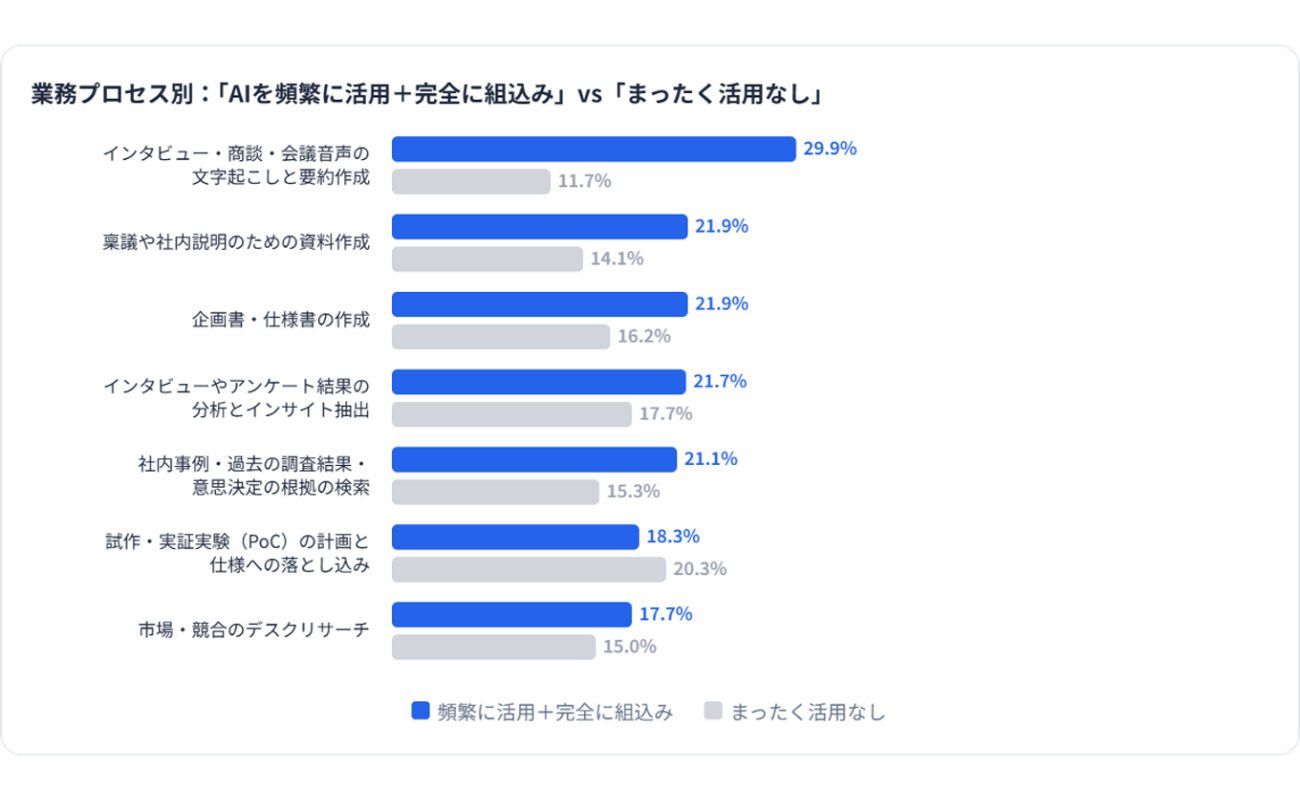
Task: Toggle the まったく活用なし legend label
Action: (x=808, y=712)
